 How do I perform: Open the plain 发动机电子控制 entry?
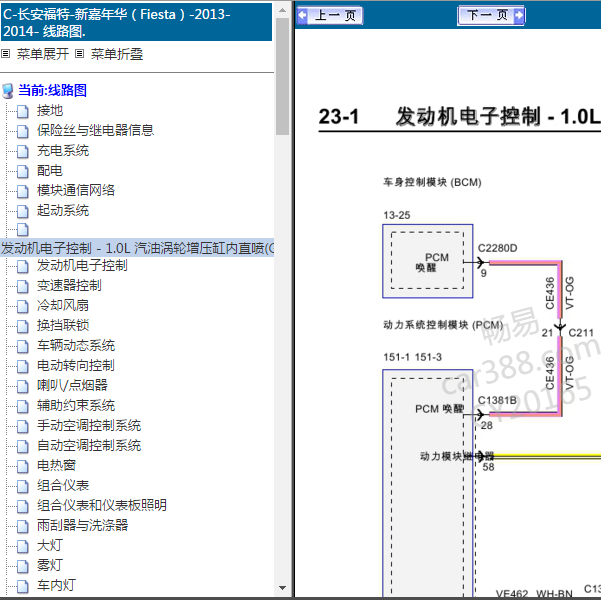point(82,265)
